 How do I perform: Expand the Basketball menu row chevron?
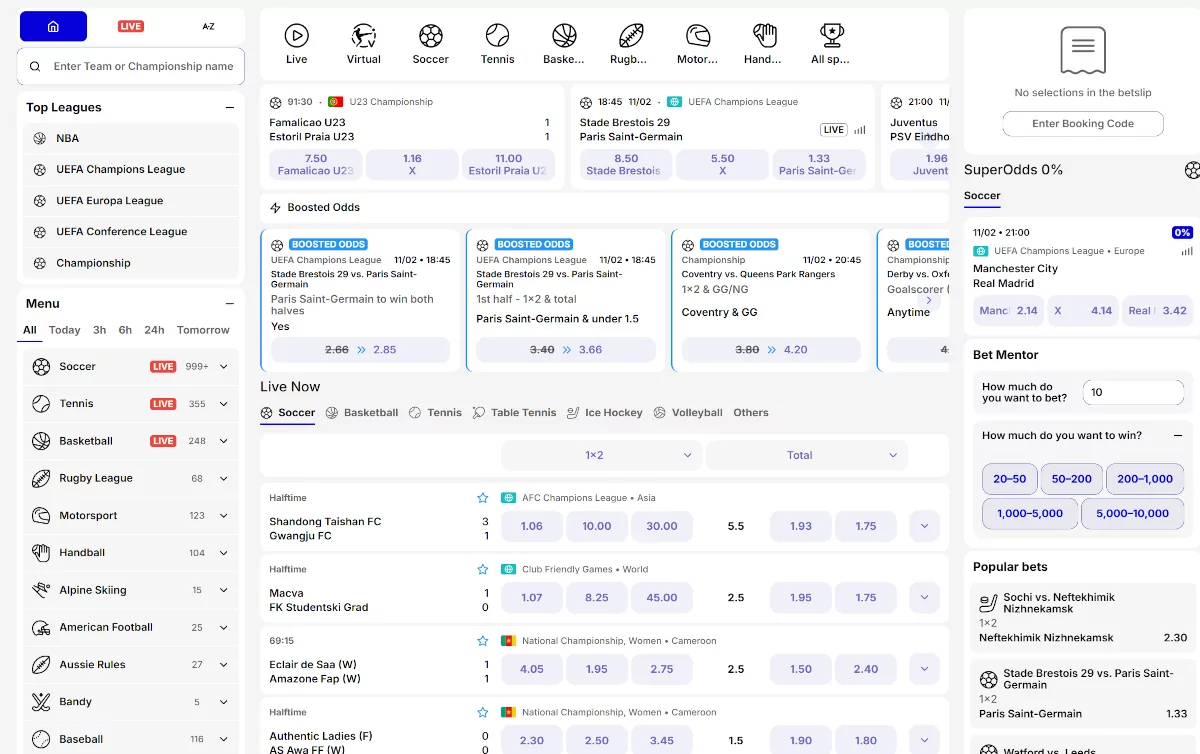point(224,441)
